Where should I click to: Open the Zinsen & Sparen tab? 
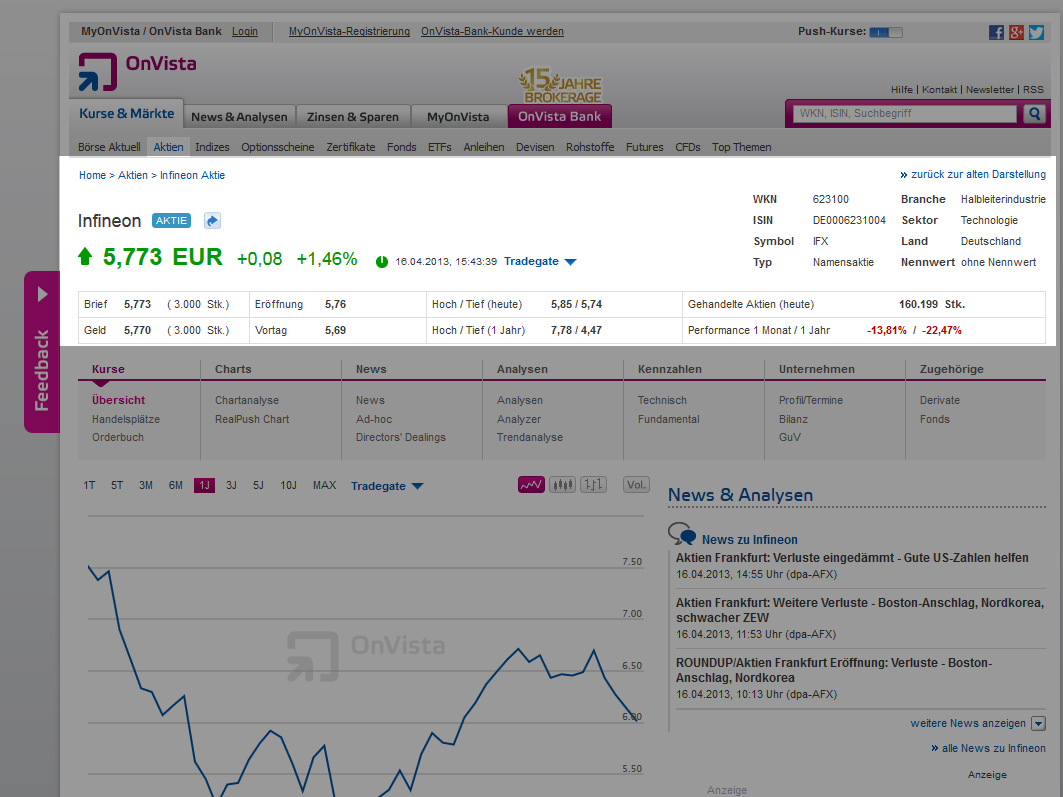353,117
